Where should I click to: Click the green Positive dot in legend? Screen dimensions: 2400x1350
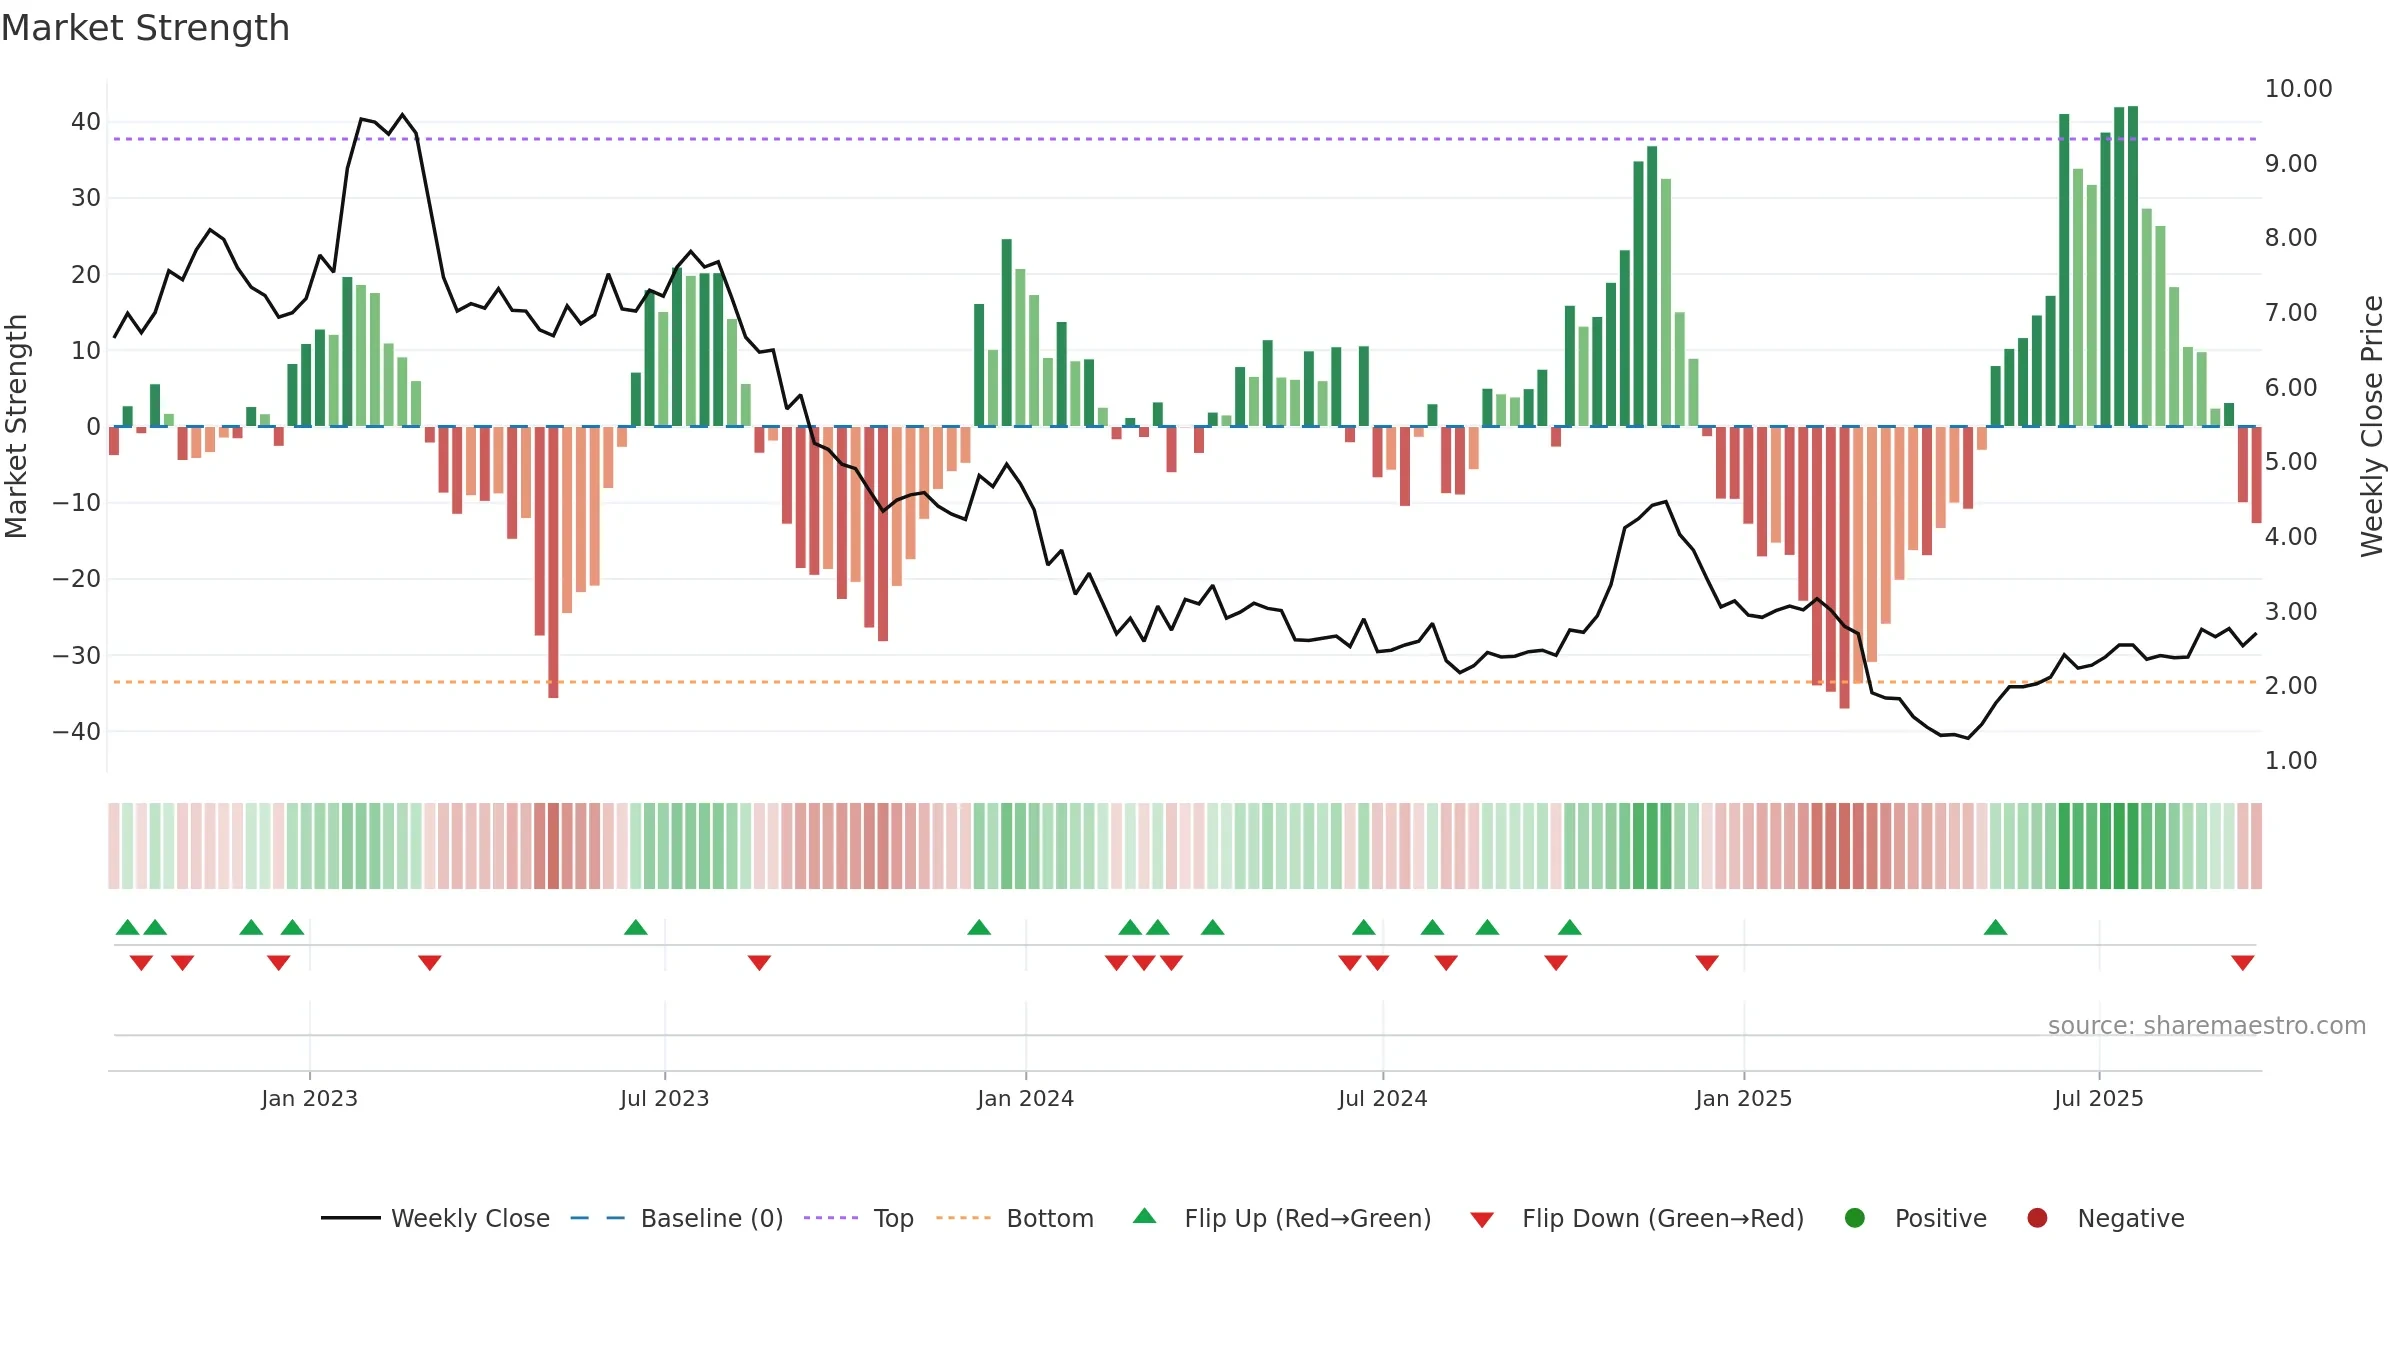pos(1855,1218)
